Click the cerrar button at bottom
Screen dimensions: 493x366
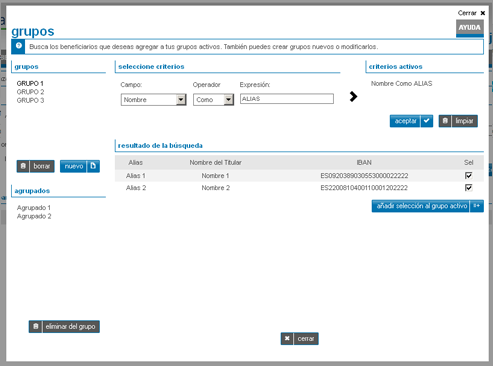300,339
